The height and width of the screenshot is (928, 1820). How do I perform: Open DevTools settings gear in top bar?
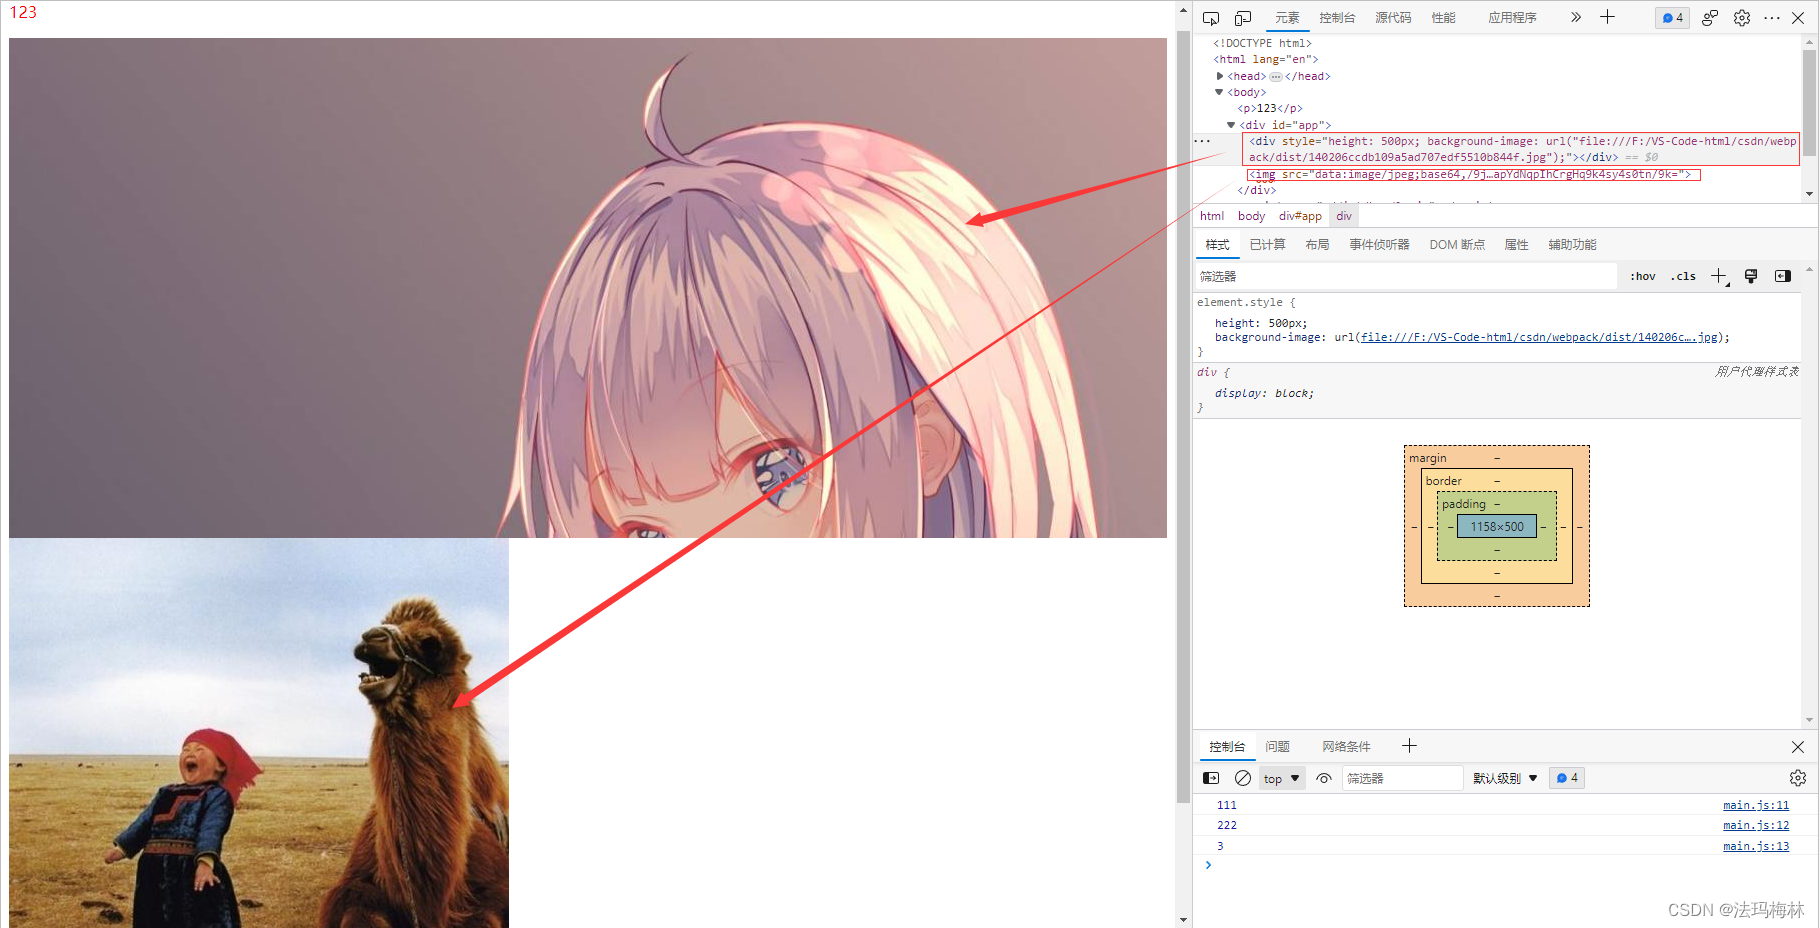[1742, 18]
